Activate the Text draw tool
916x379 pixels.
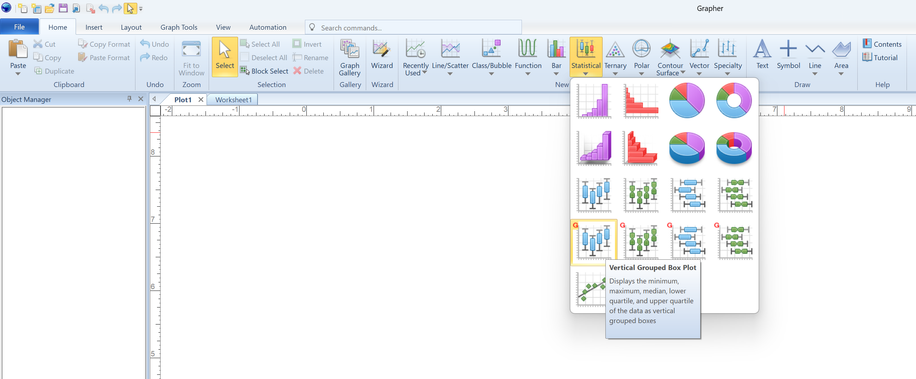(762, 55)
